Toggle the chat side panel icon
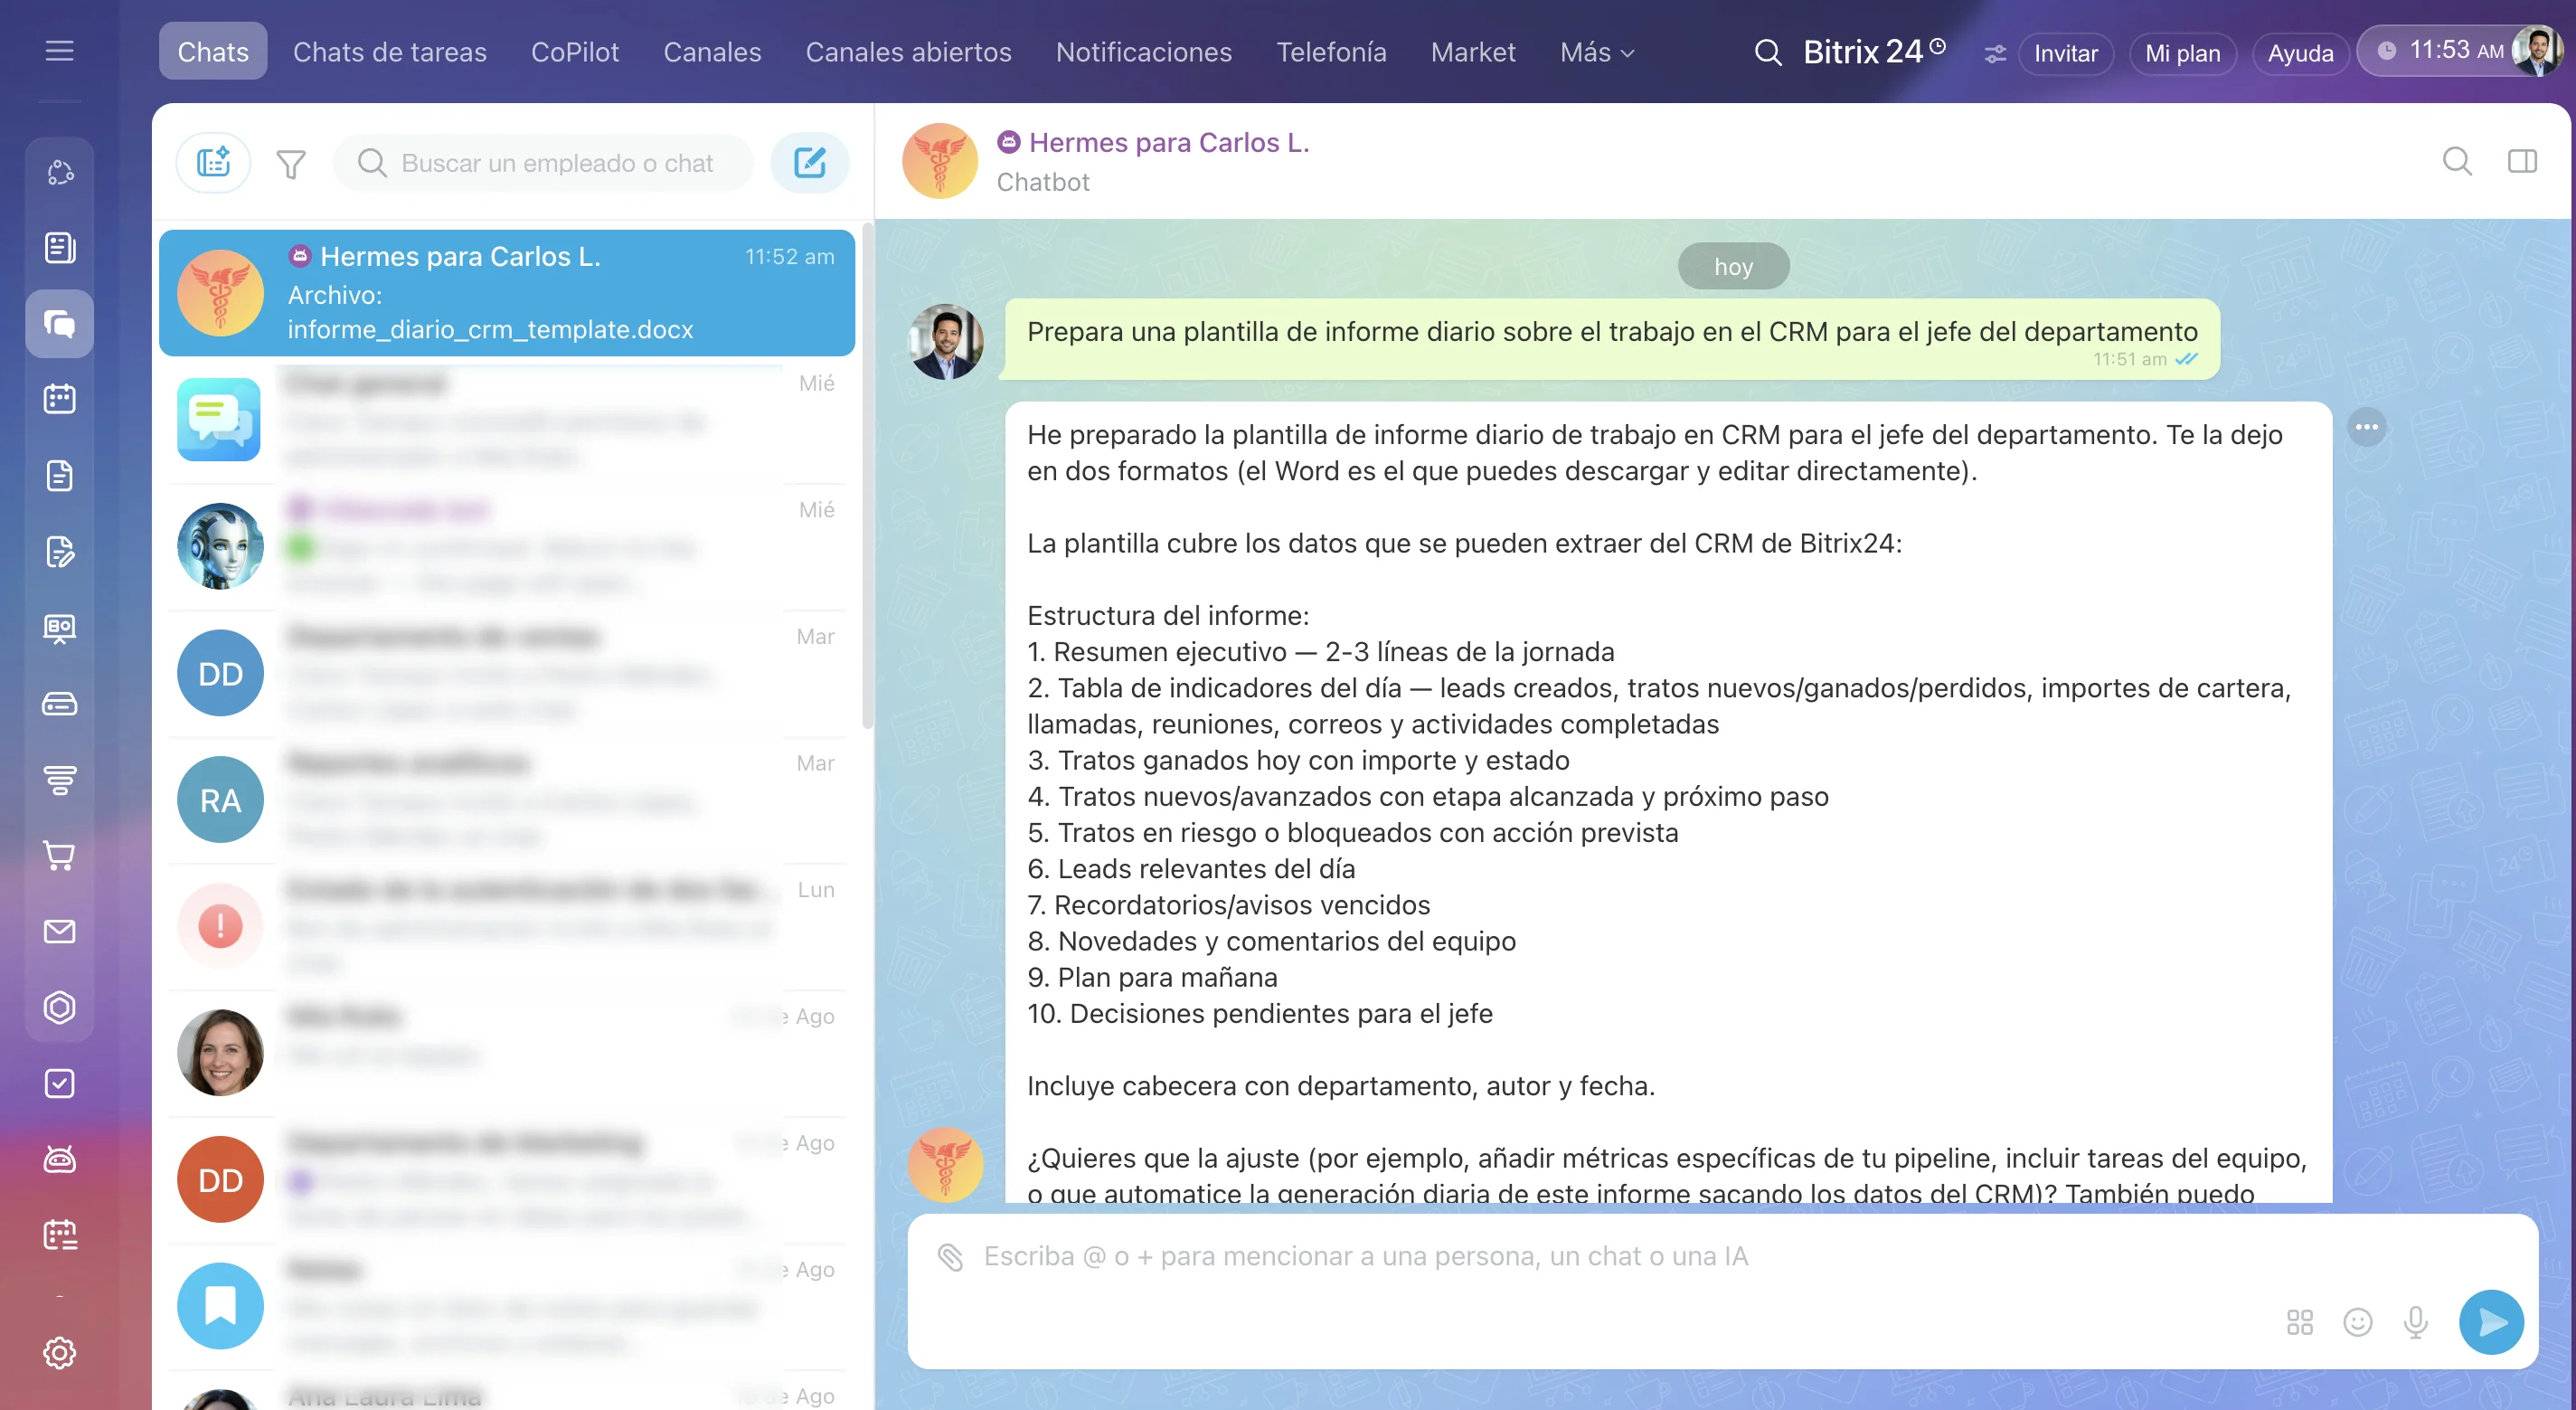 point(2522,161)
